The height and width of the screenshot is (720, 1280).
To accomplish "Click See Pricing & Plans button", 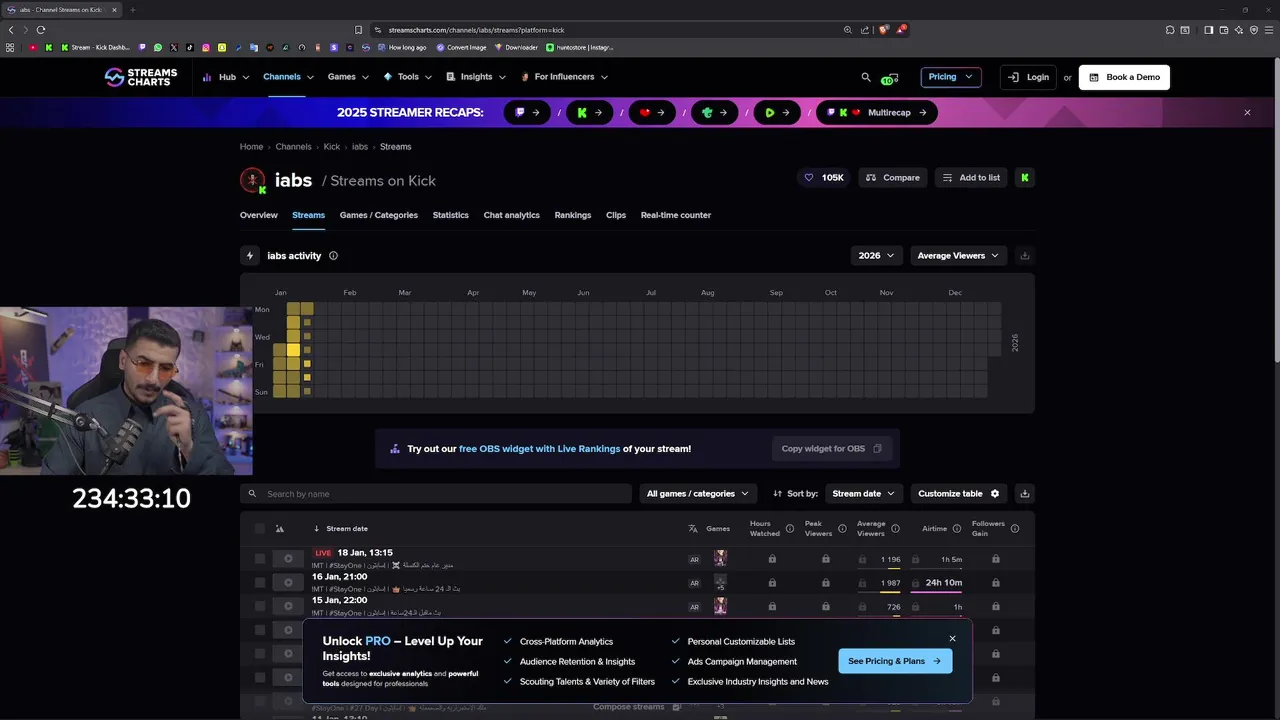I will pos(895,661).
